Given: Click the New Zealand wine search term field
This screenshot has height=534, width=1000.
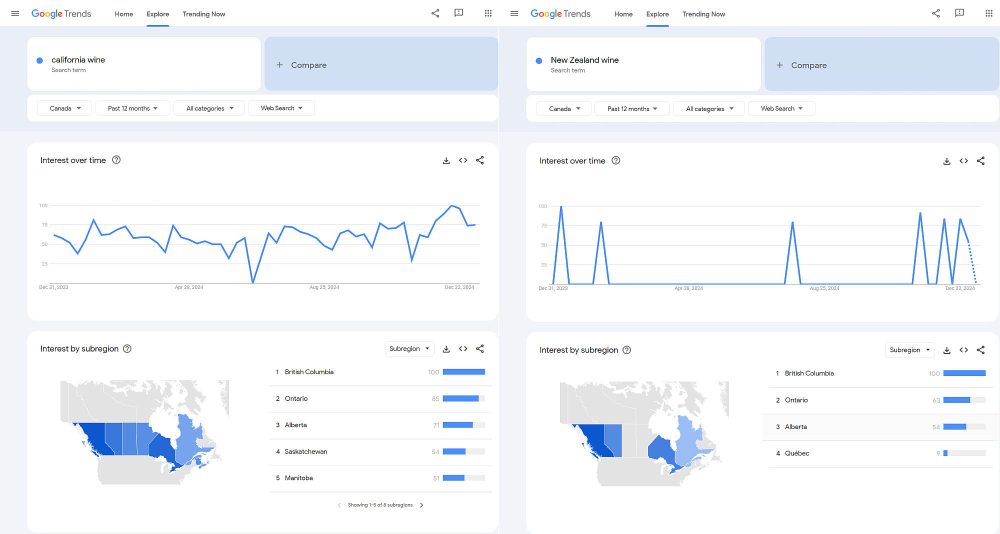Looking at the screenshot, I should pos(643,64).
